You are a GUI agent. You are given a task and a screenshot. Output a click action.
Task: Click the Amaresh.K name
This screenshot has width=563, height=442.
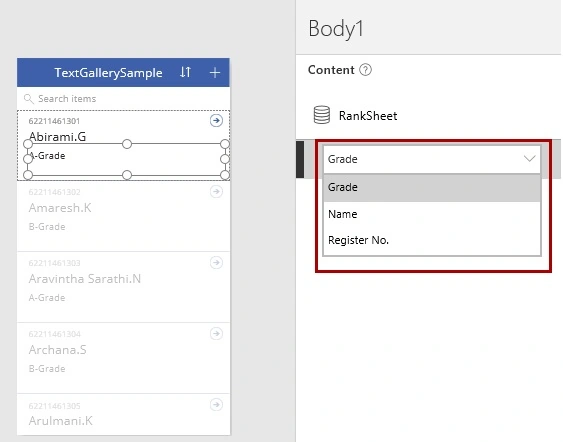click(x=60, y=208)
